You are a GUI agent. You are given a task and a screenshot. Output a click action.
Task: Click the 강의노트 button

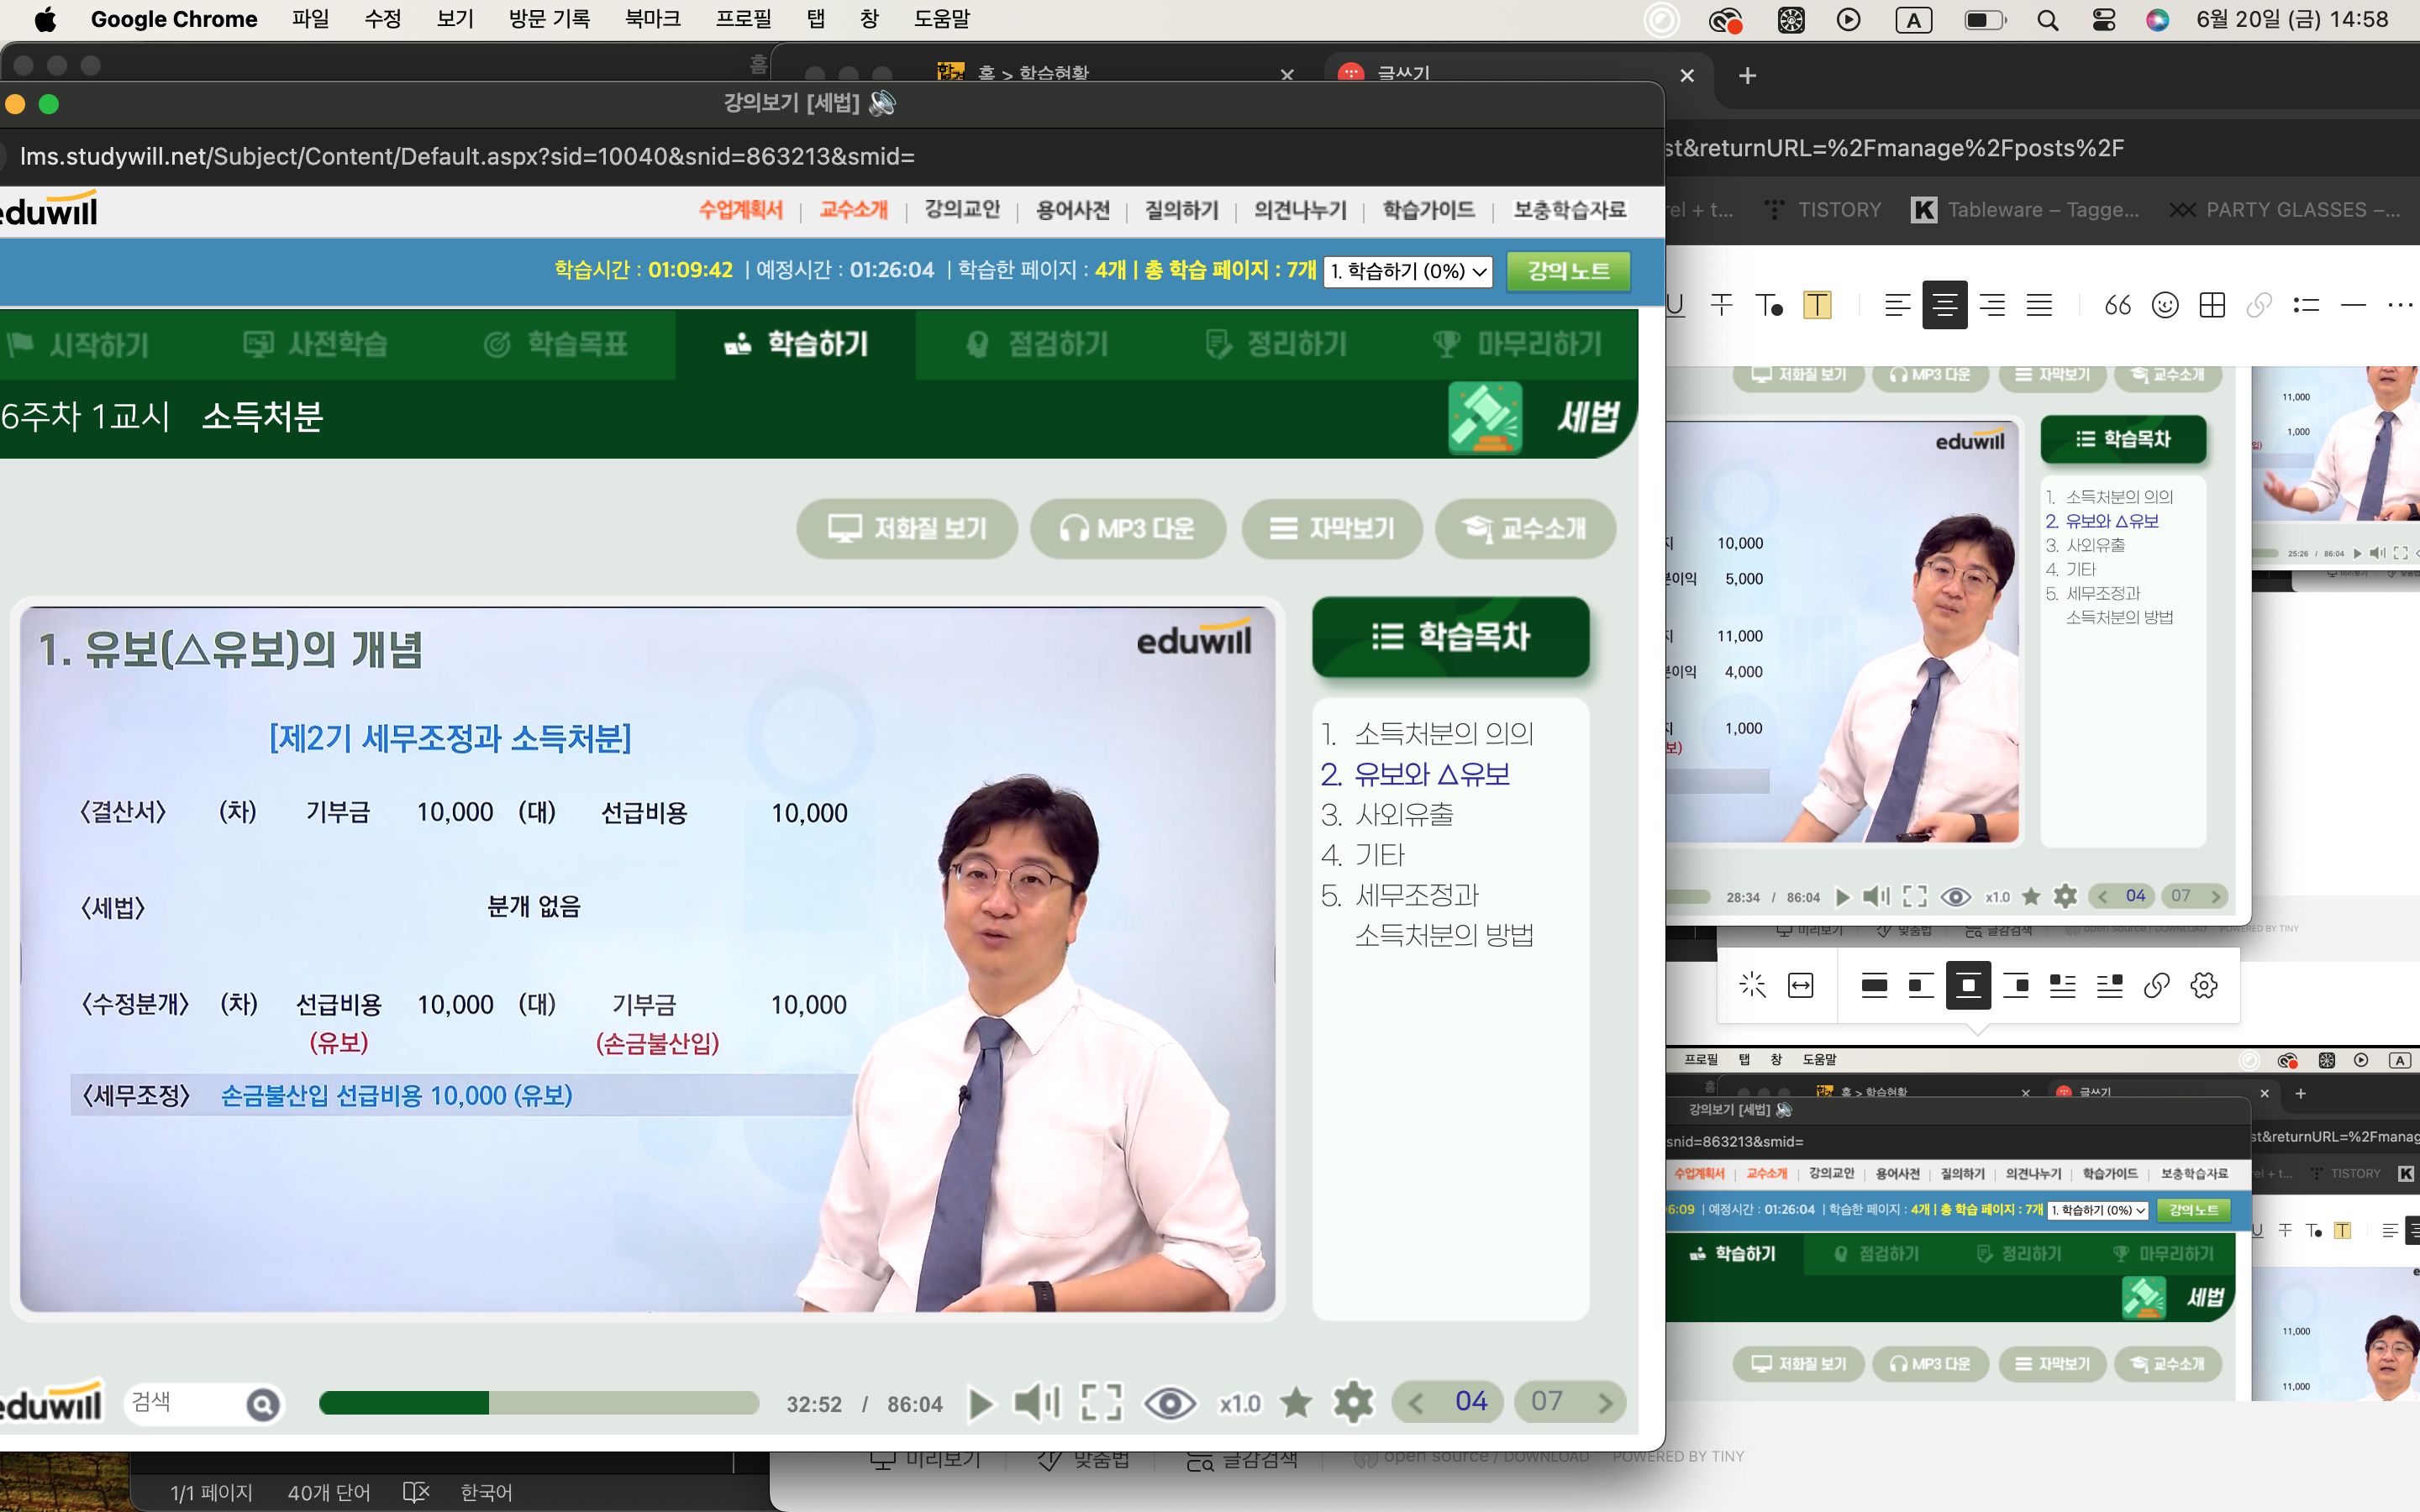pos(1568,271)
